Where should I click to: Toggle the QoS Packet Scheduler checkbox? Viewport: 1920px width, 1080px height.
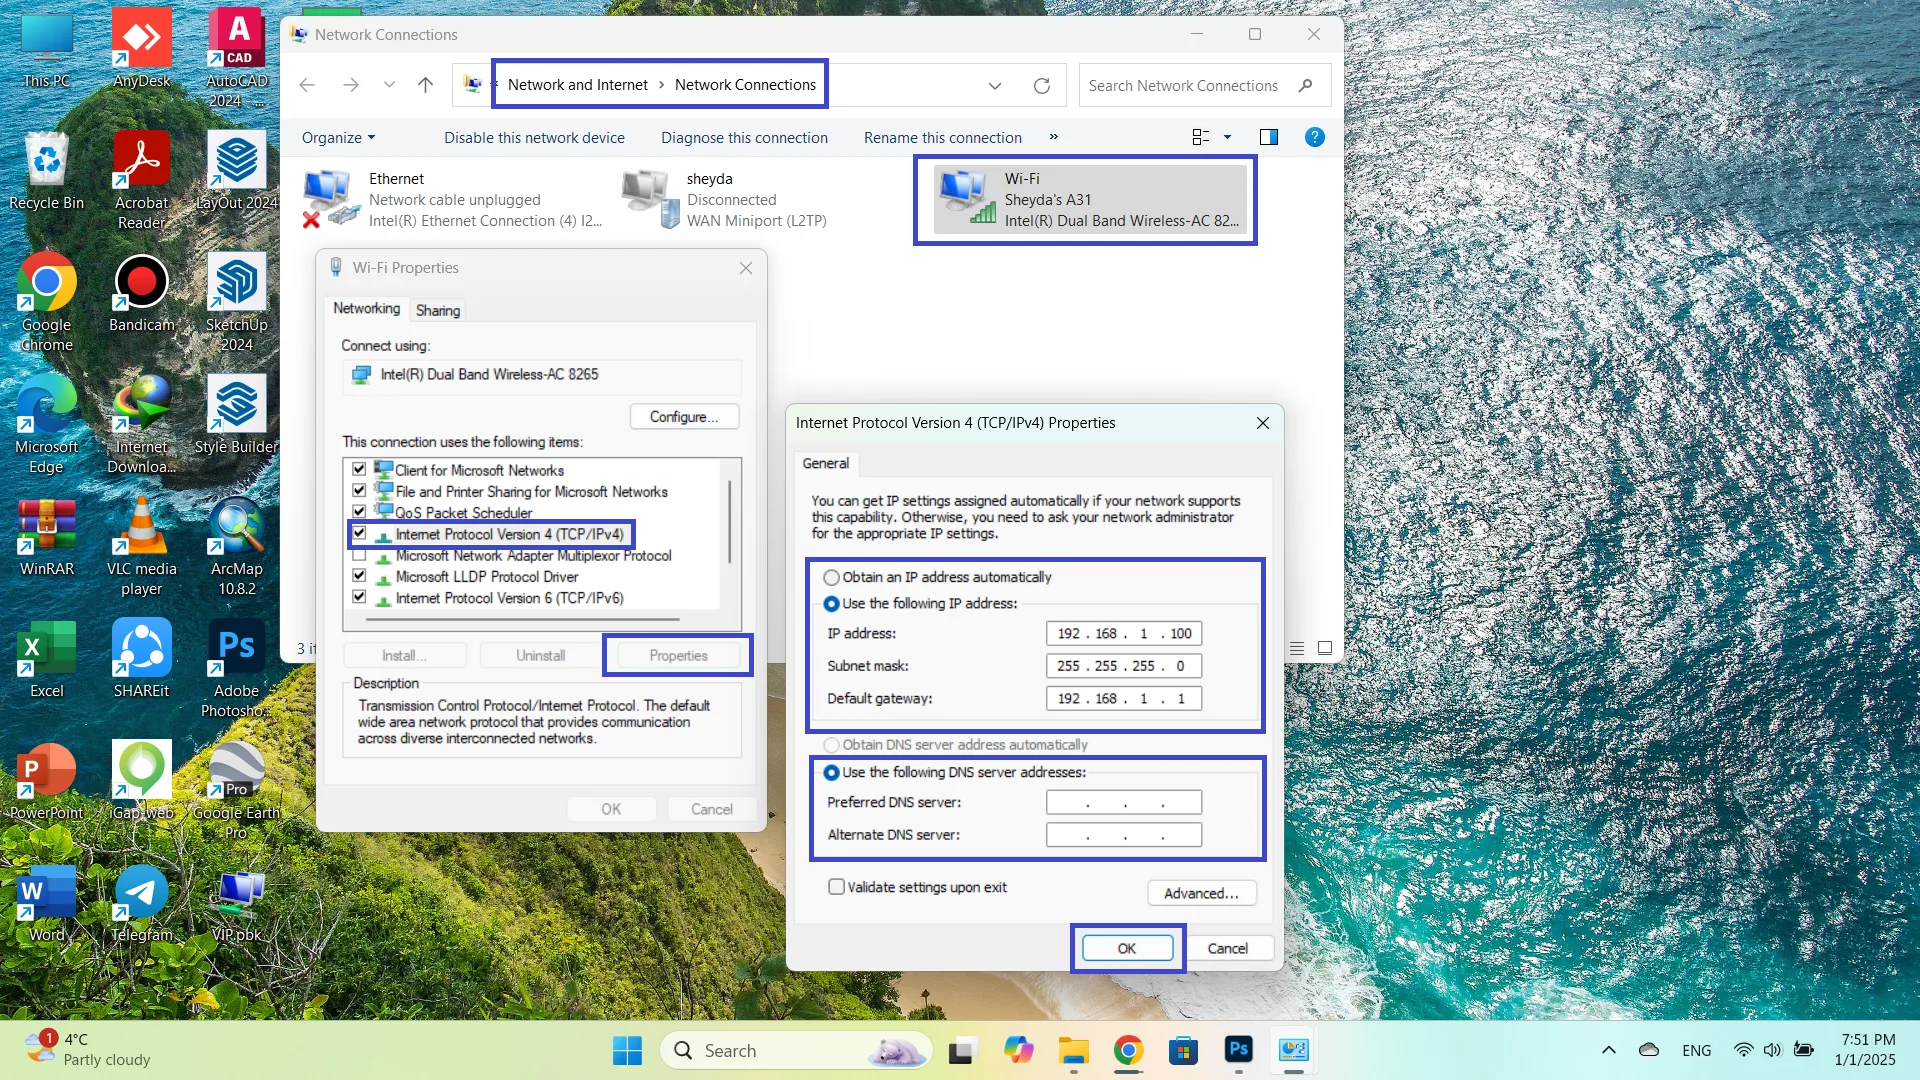(359, 512)
